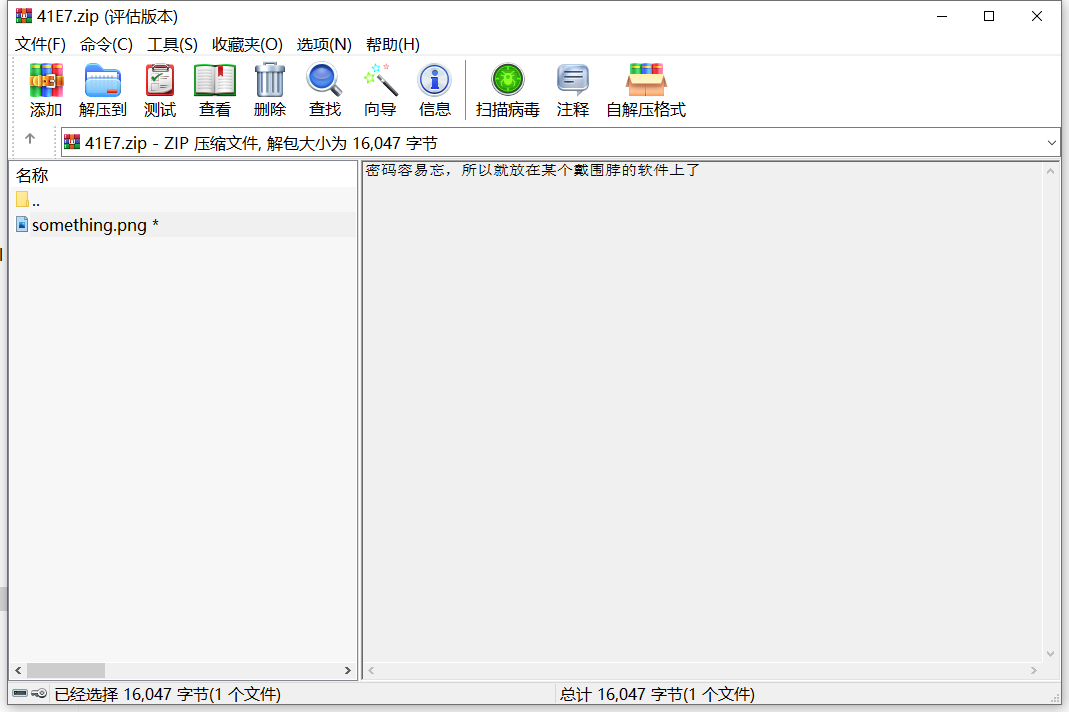
Task: Open the Tools (工具) menu
Action: tap(172, 44)
